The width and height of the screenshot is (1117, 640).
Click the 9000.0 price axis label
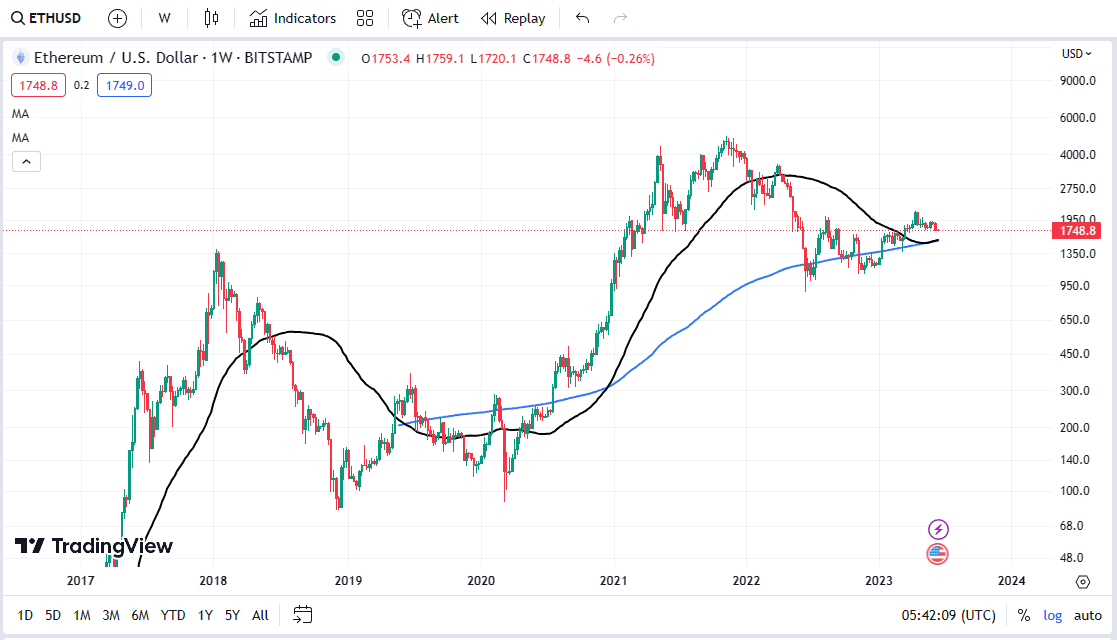tap(1078, 81)
